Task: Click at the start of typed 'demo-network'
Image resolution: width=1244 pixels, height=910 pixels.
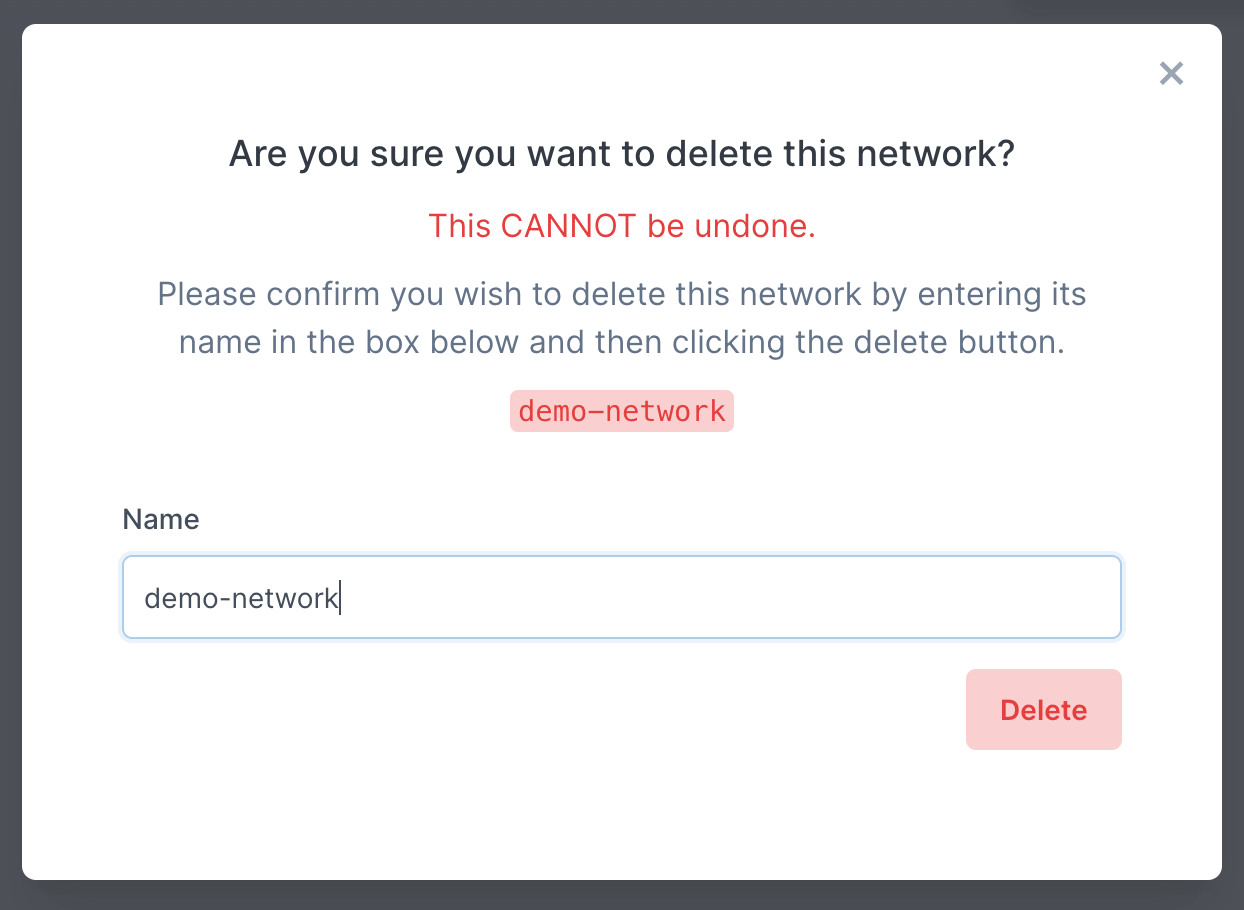Action: pos(146,598)
